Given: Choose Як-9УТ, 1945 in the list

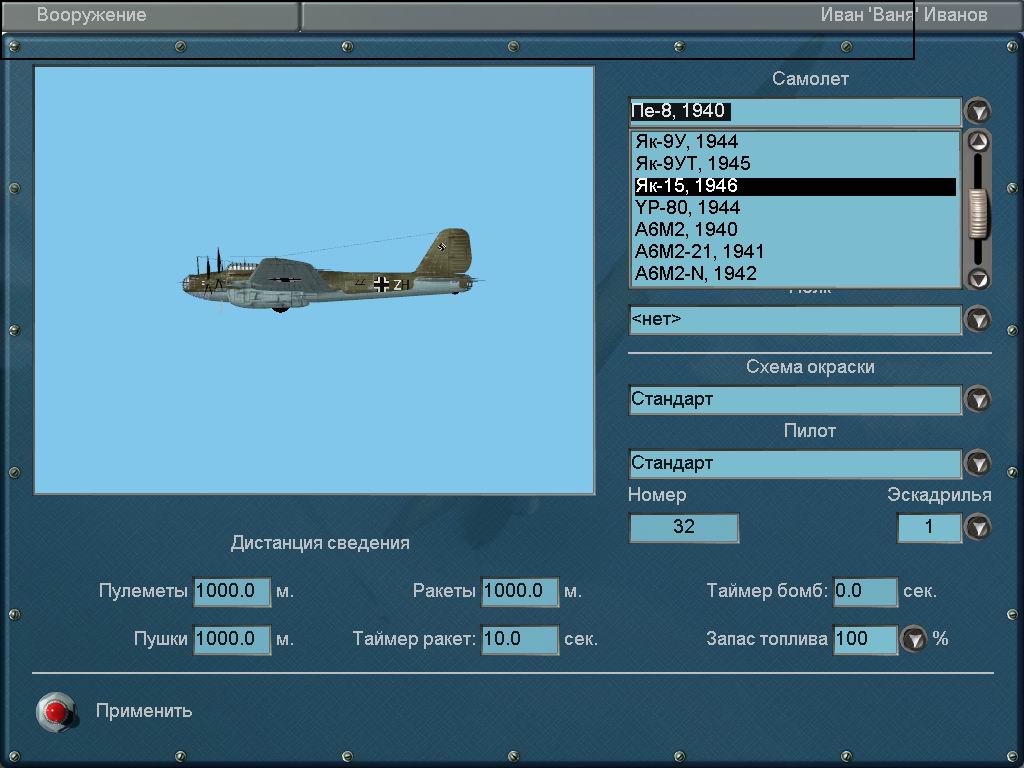Looking at the screenshot, I should (693, 164).
